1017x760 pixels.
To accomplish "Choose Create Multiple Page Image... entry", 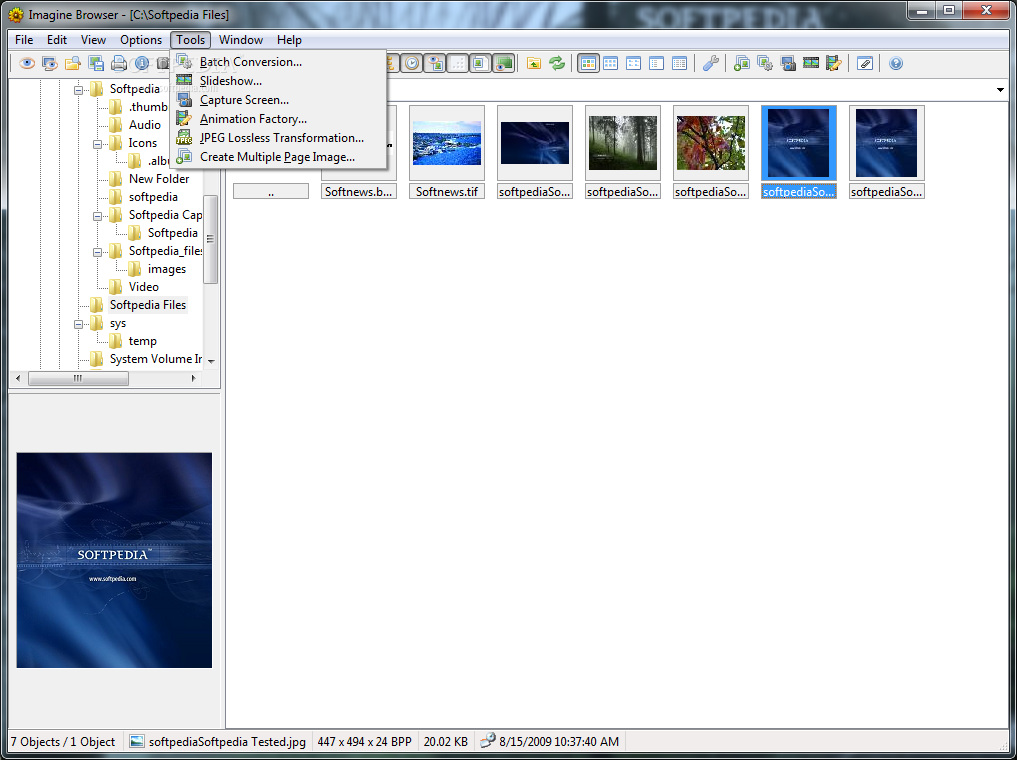I will point(278,157).
